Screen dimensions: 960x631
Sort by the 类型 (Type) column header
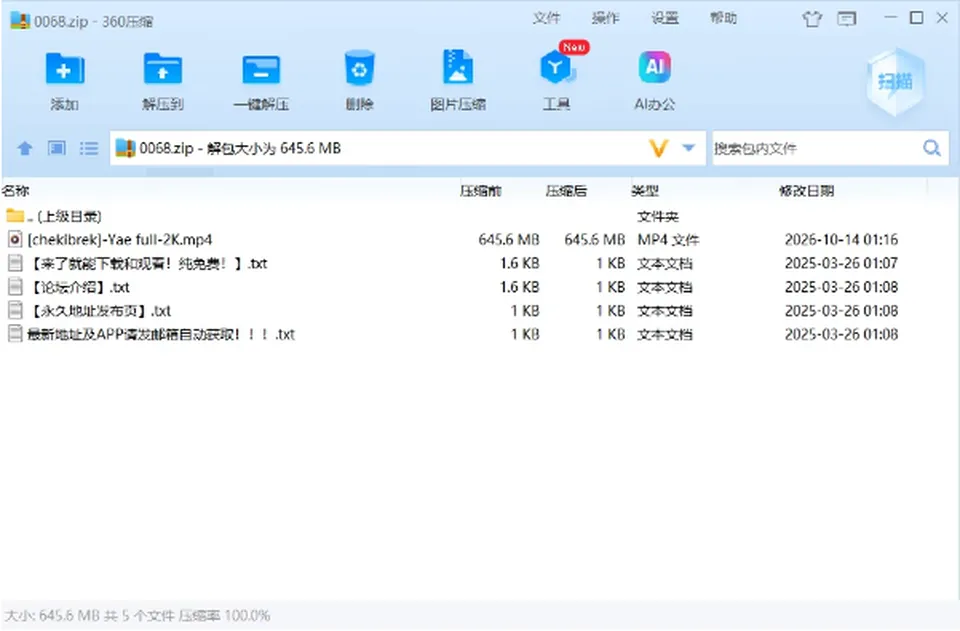coord(645,191)
